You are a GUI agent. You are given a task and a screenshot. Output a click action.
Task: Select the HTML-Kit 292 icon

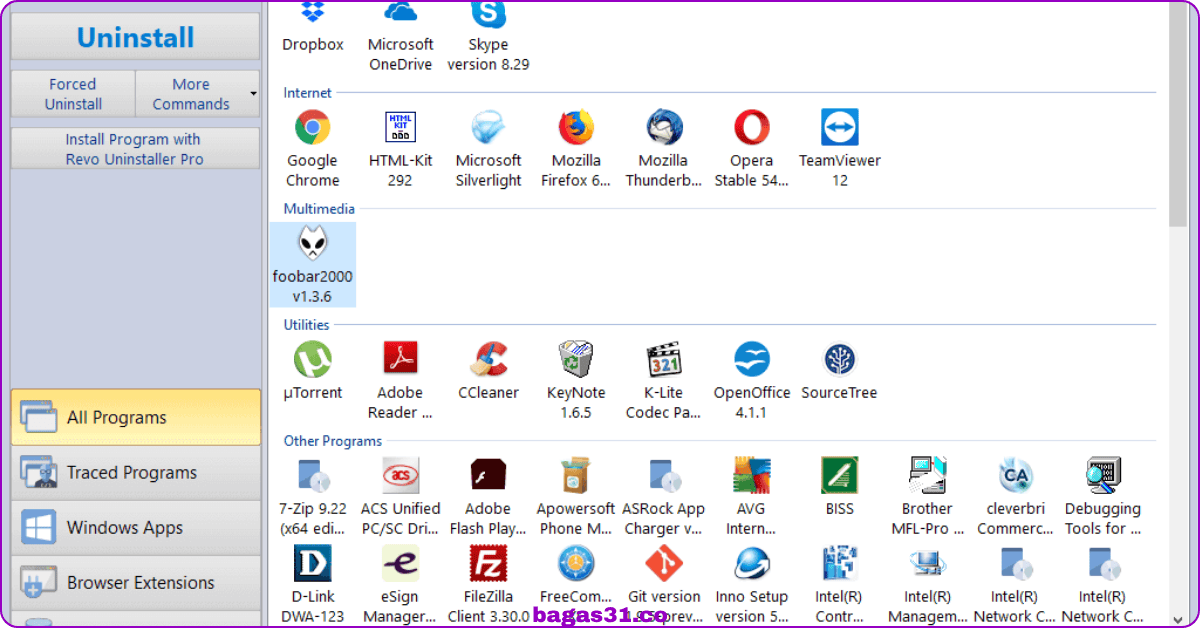(x=400, y=128)
